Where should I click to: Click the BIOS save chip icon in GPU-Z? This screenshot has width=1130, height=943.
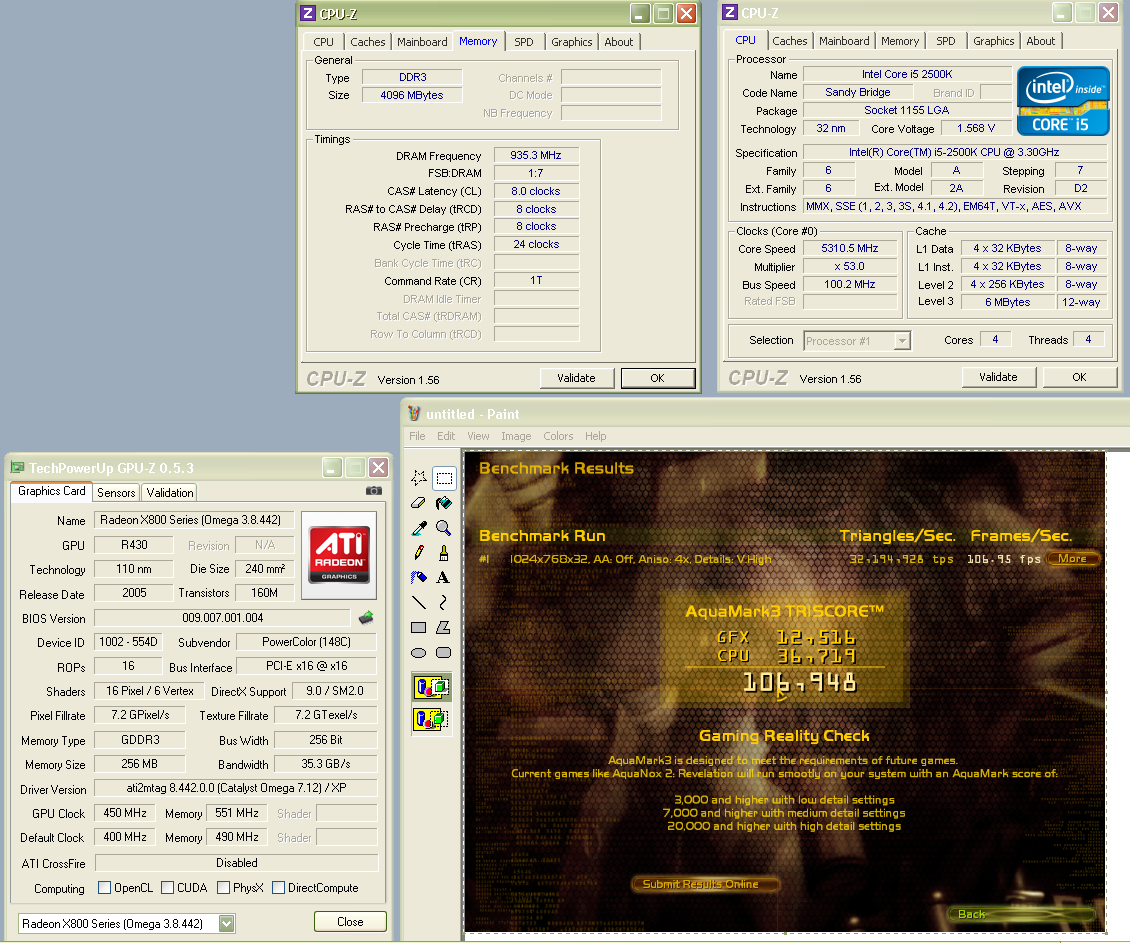point(366,617)
